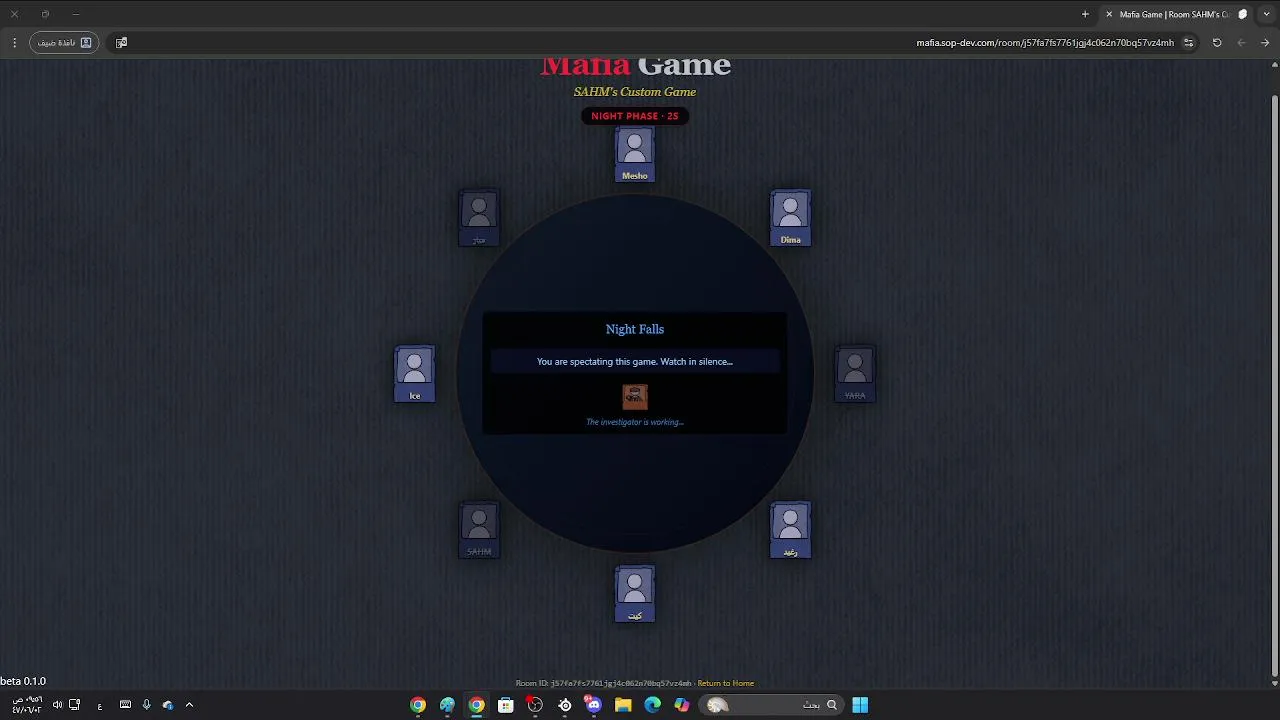
Task: Switch input language via ع indicator
Action: tap(100, 706)
